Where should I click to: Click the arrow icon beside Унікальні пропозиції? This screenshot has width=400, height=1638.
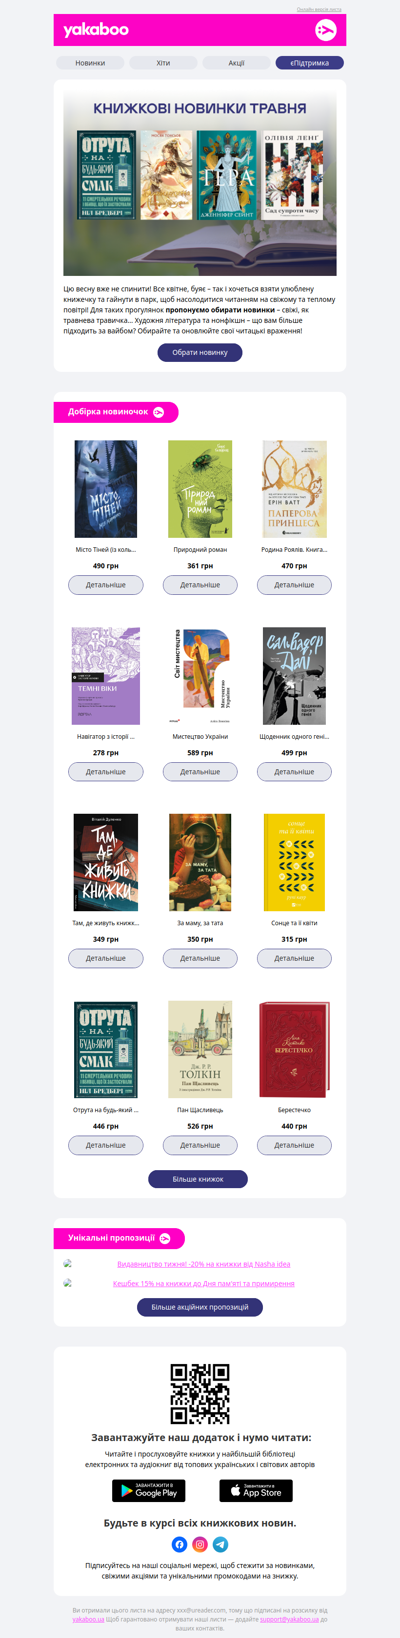pyautogui.click(x=165, y=1238)
